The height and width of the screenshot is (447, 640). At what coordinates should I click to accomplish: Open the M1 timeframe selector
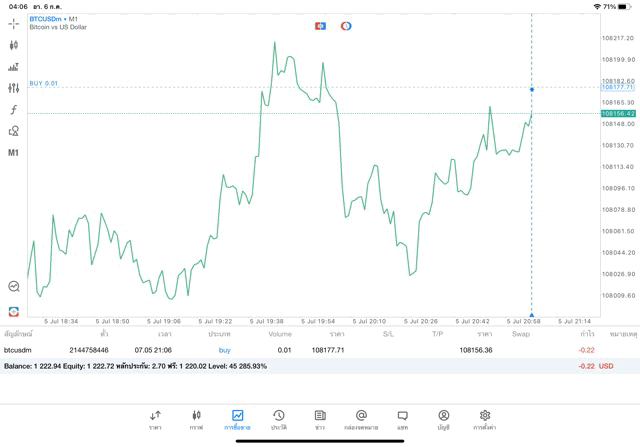point(14,153)
